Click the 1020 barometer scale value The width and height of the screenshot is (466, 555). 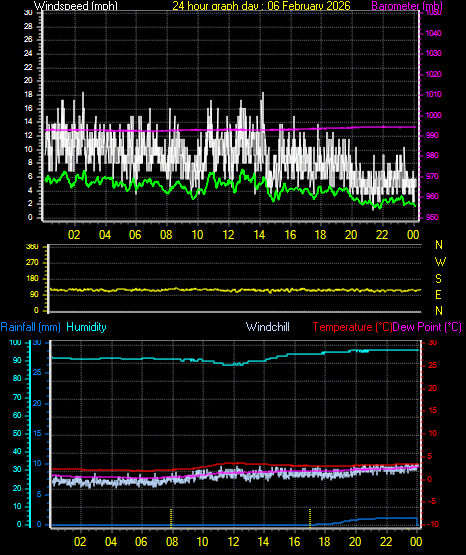433,74
